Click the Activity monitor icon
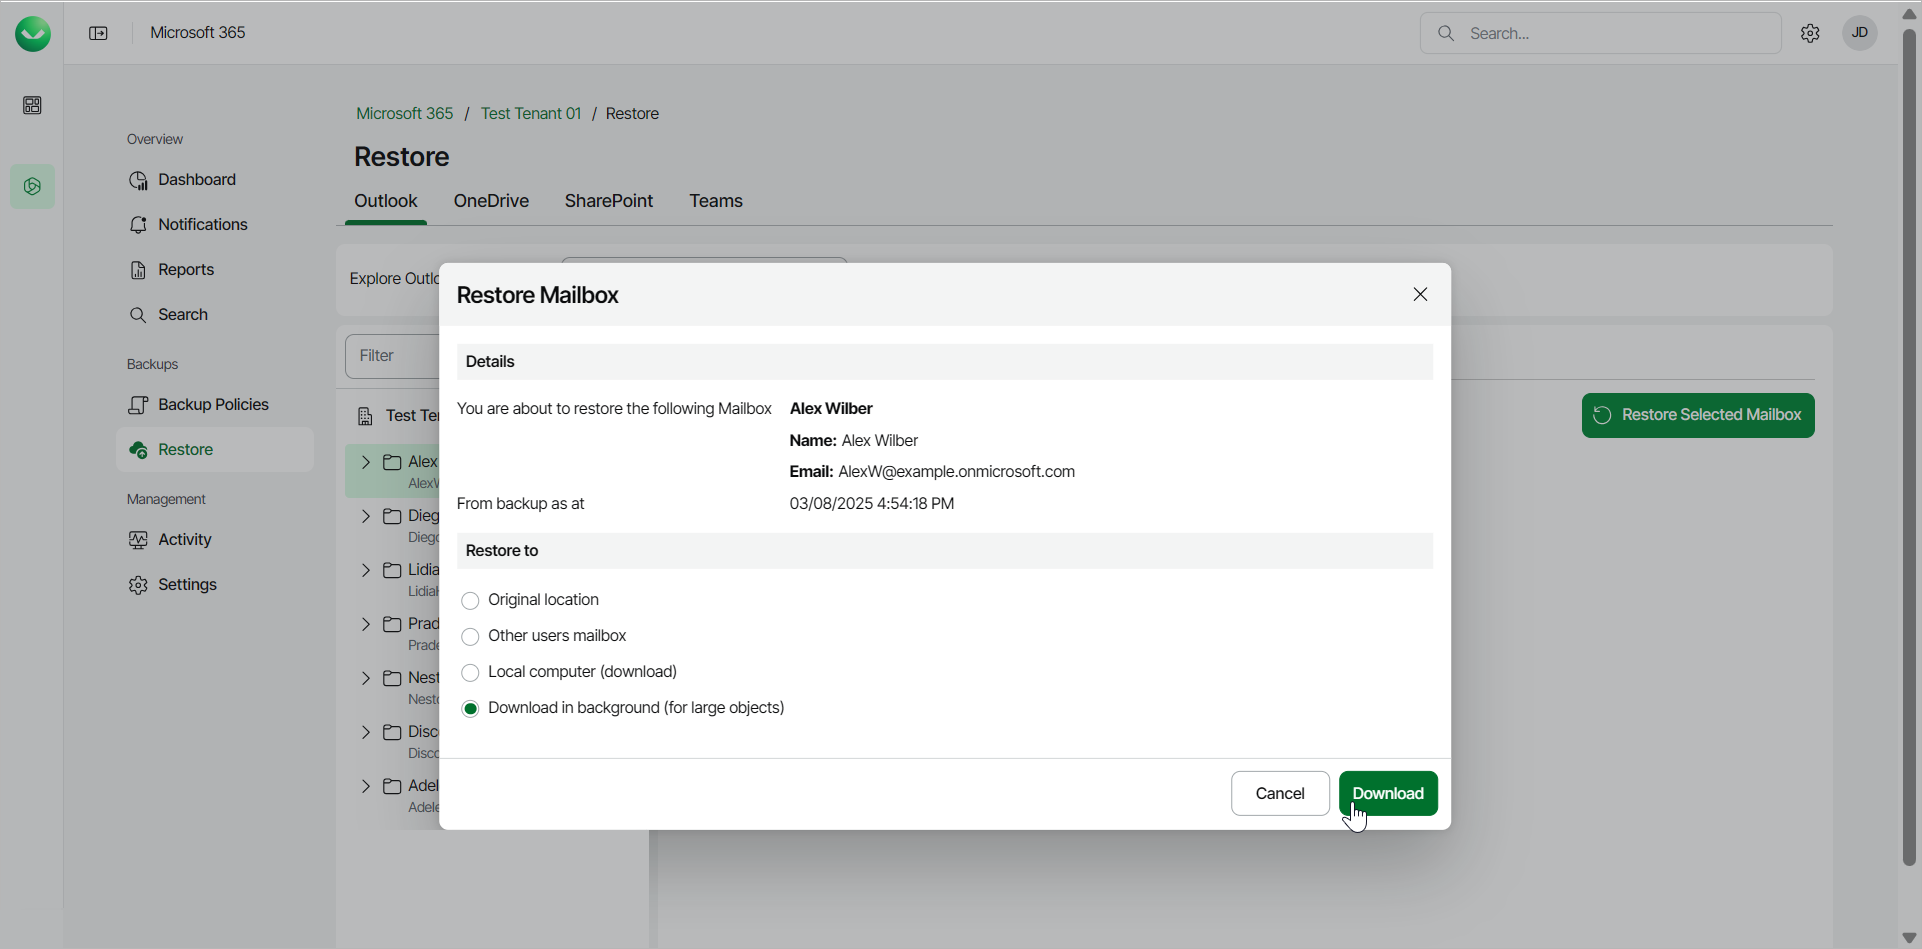This screenshot has width=1922, height=949. click(138, 540)
